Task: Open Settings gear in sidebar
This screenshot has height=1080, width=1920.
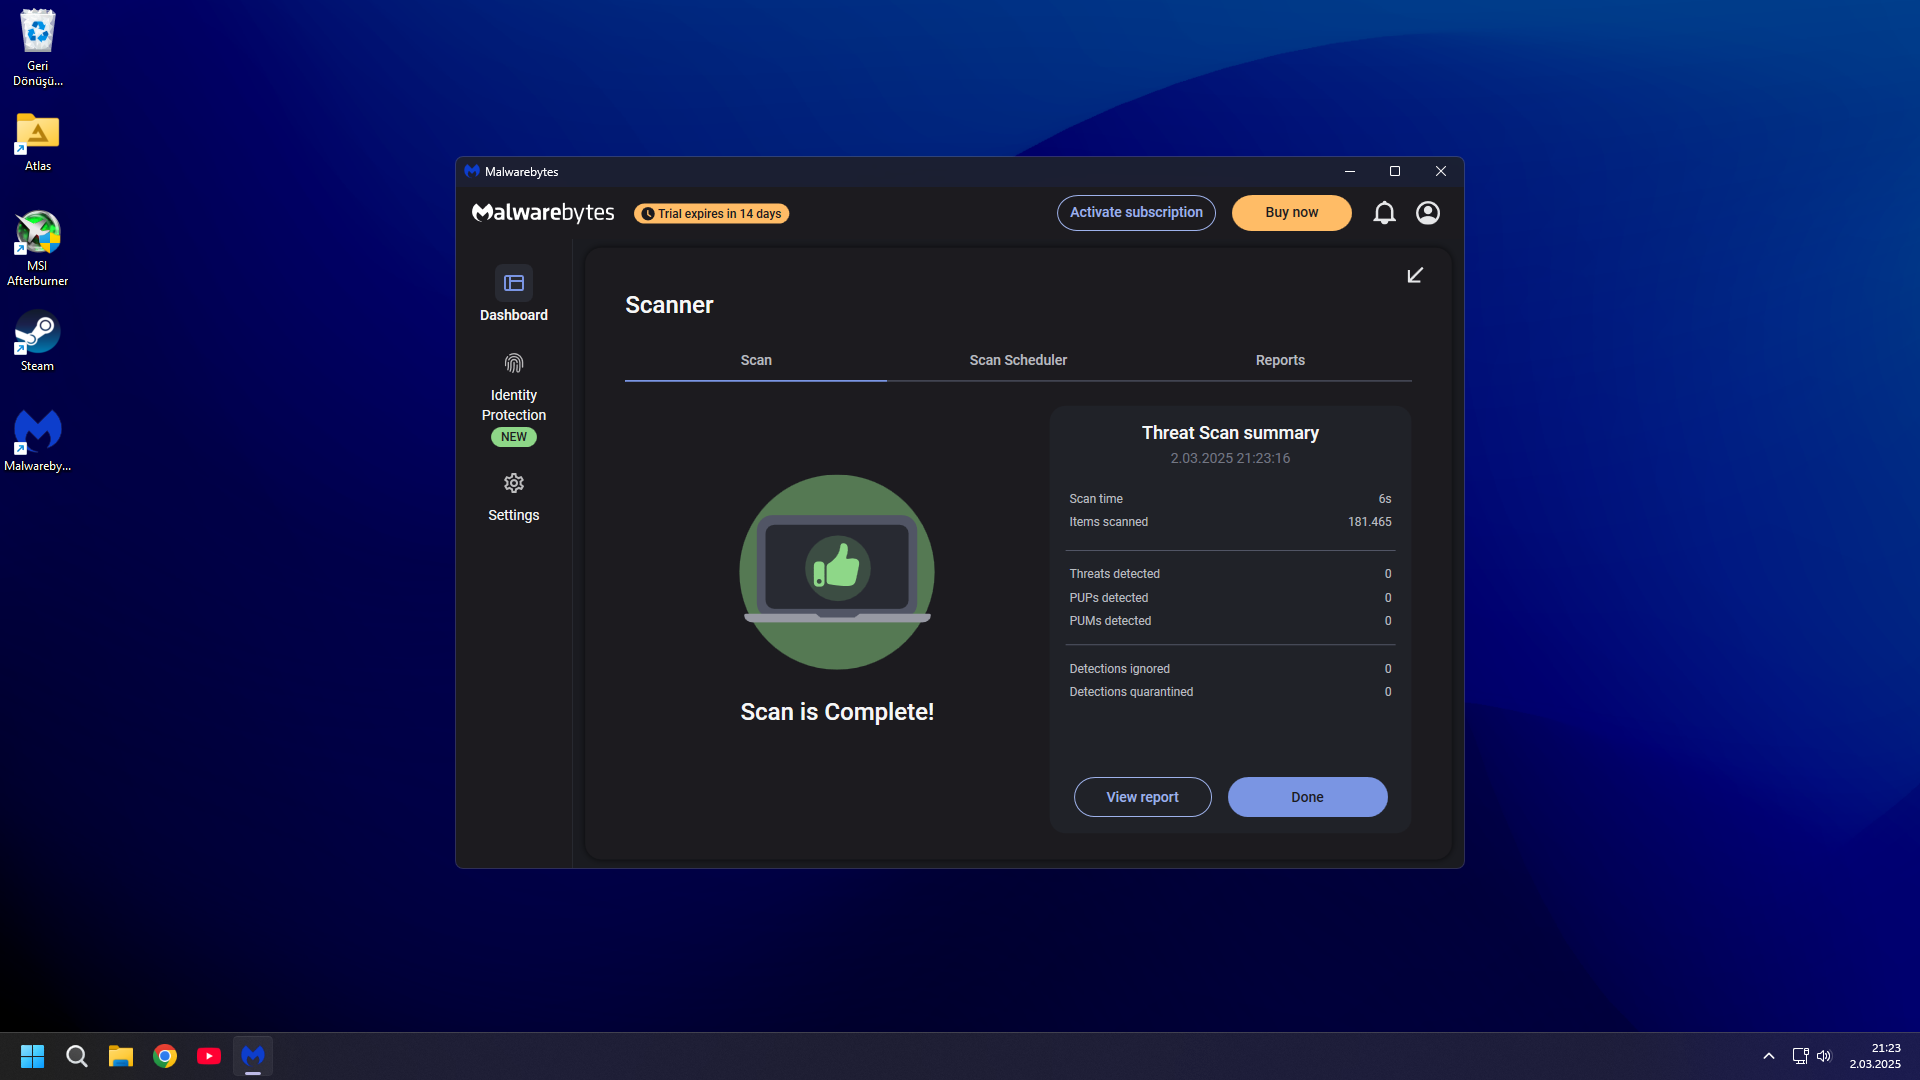Action: click(513, 484)
